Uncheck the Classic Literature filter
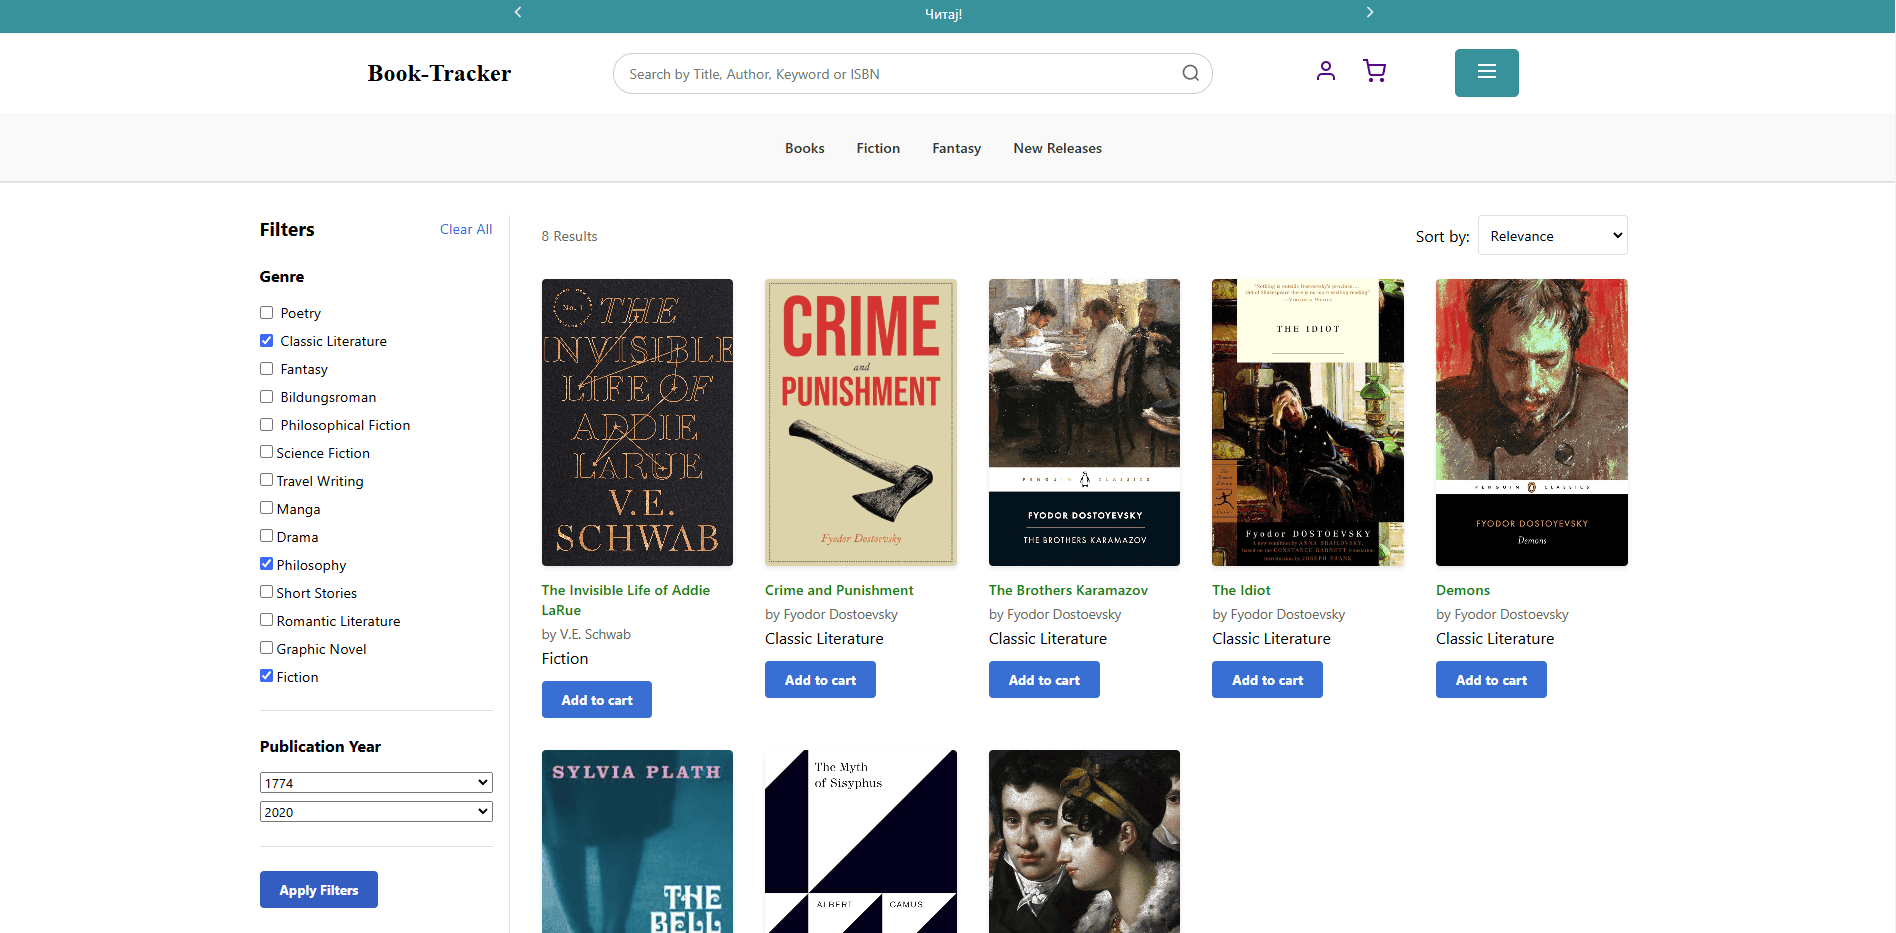1896x933 pixels. [267, 341]
